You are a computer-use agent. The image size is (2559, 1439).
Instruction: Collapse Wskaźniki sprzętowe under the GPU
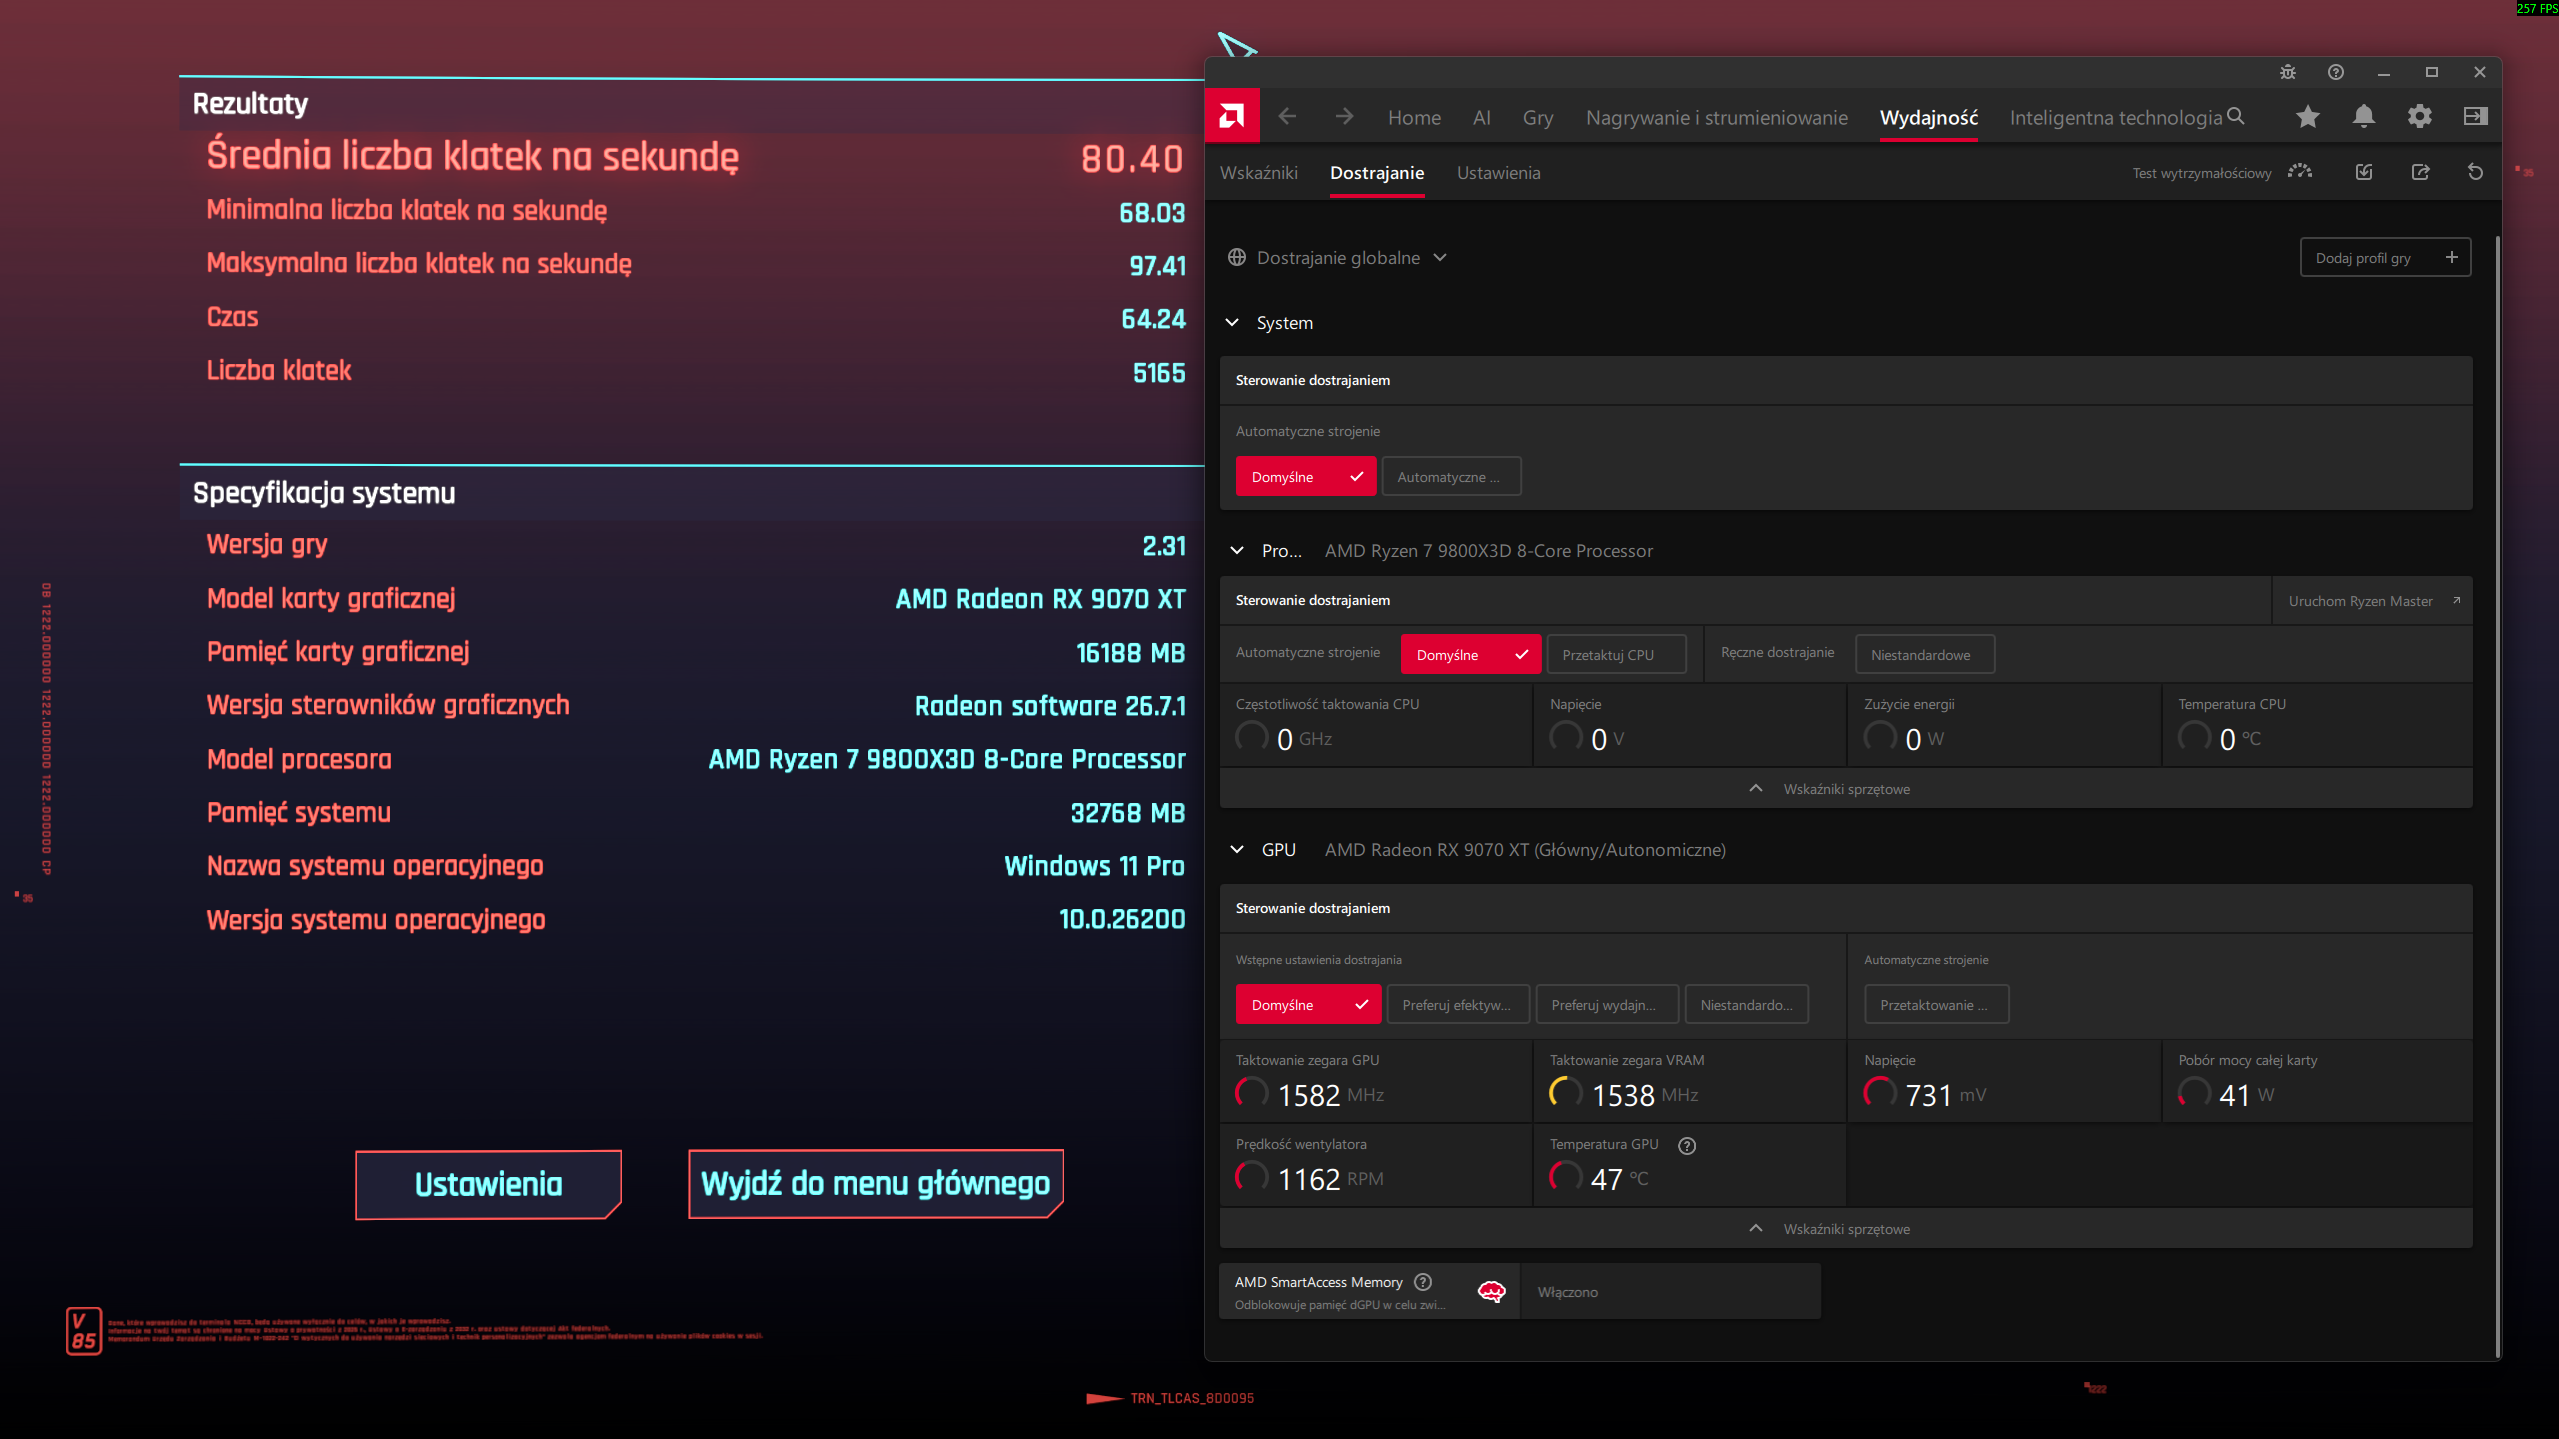click(x=1846, y=1229)
